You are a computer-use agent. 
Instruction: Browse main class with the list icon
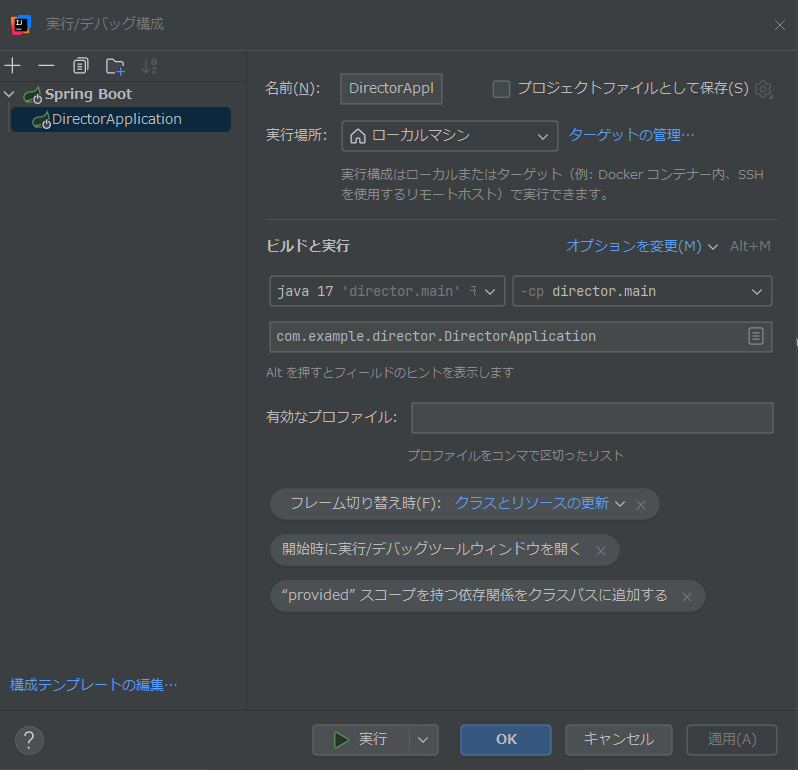point(756,336)
